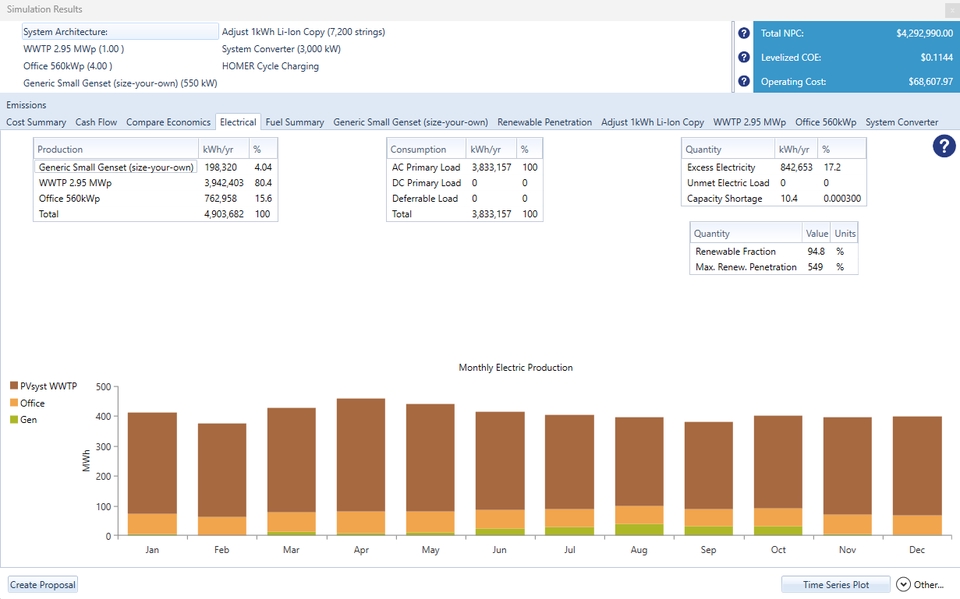Click the Create Proposal button
960x599 pixels.
click(x=43, y=585)
